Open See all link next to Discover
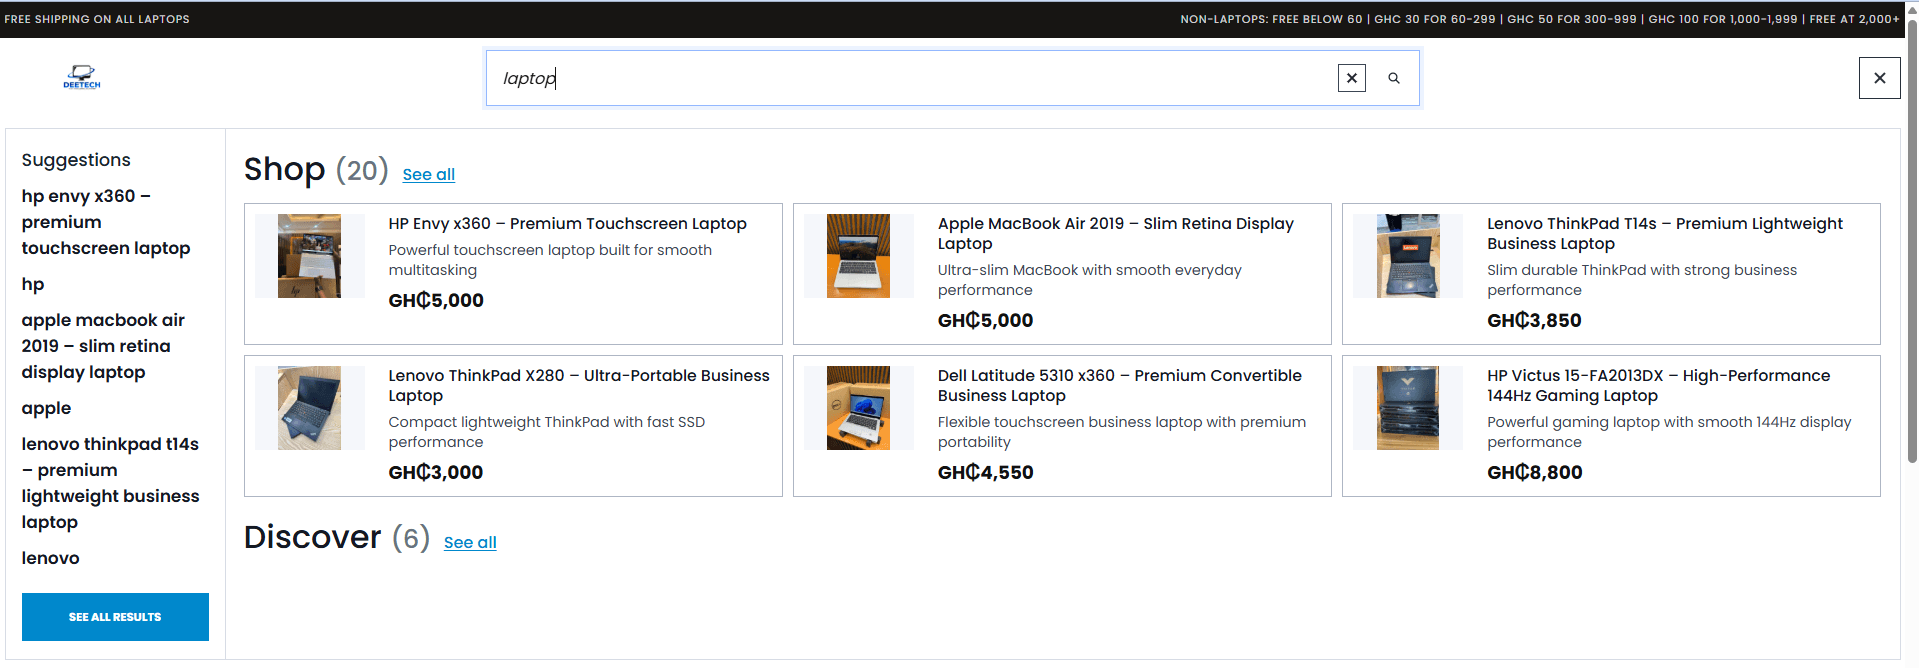Viewport: 1919px width, 668px height. [x=470, y=542]
